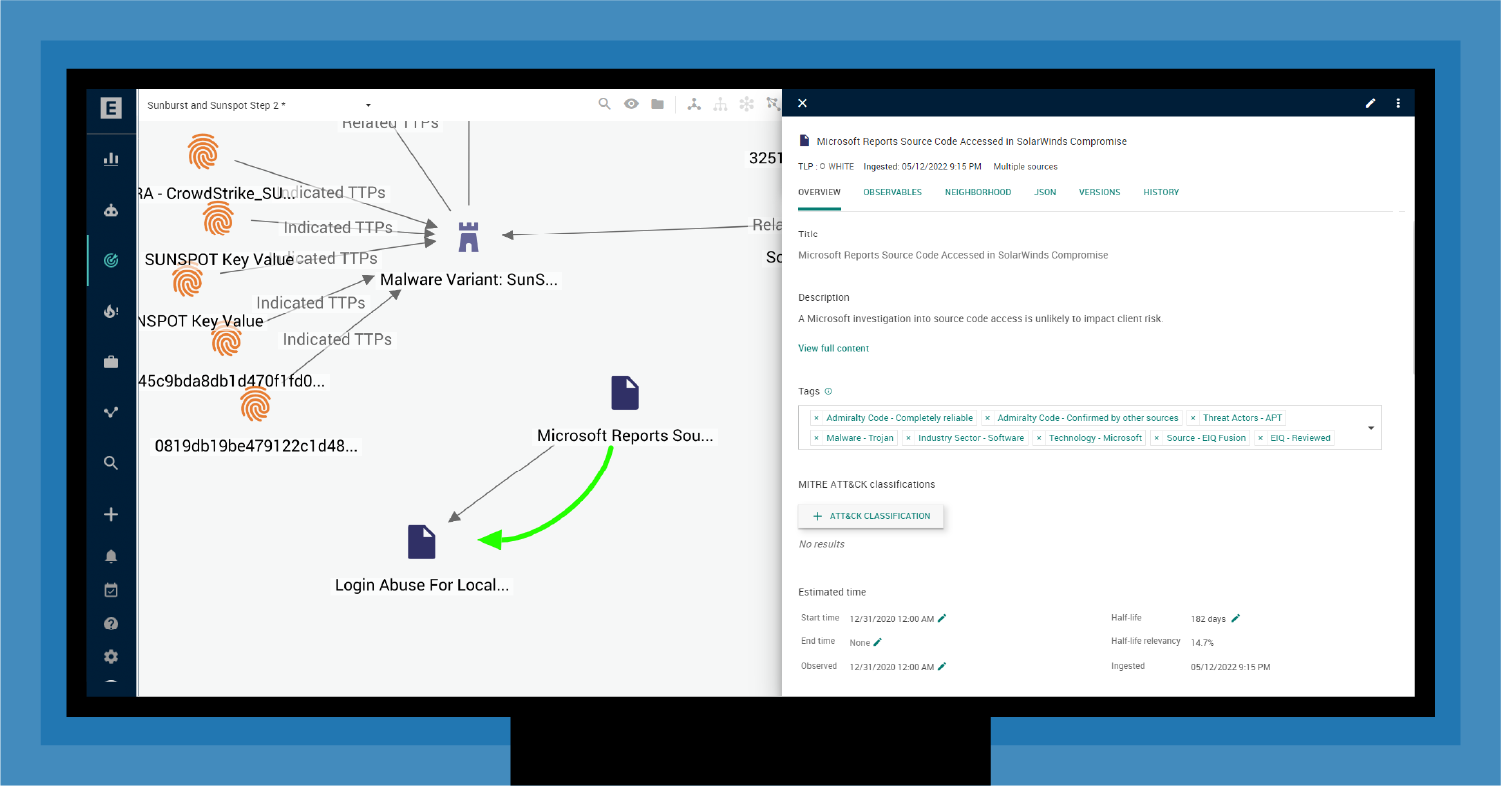Switch to the Observables tab
Image resolution: width=1501 pixels, height=786 pixels.
pos(893,192)
